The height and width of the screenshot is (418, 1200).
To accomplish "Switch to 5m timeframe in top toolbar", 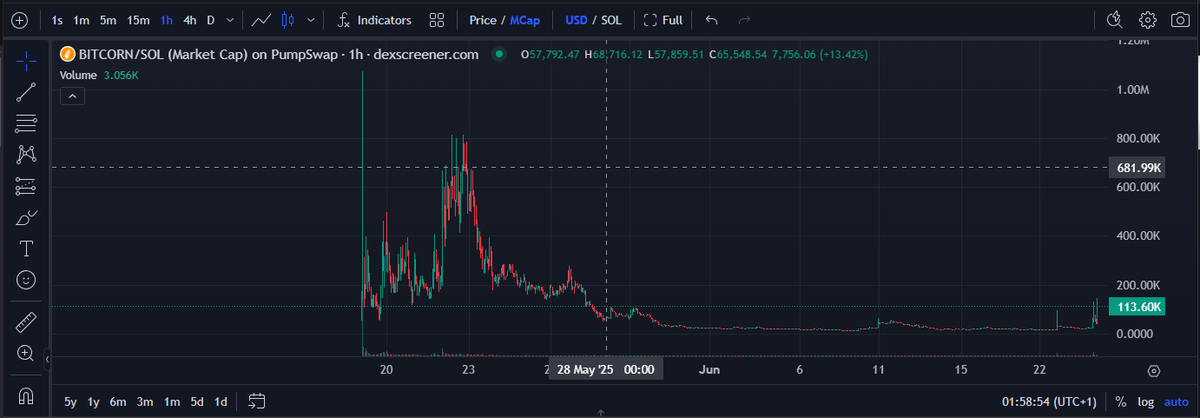I will (108, 19).
